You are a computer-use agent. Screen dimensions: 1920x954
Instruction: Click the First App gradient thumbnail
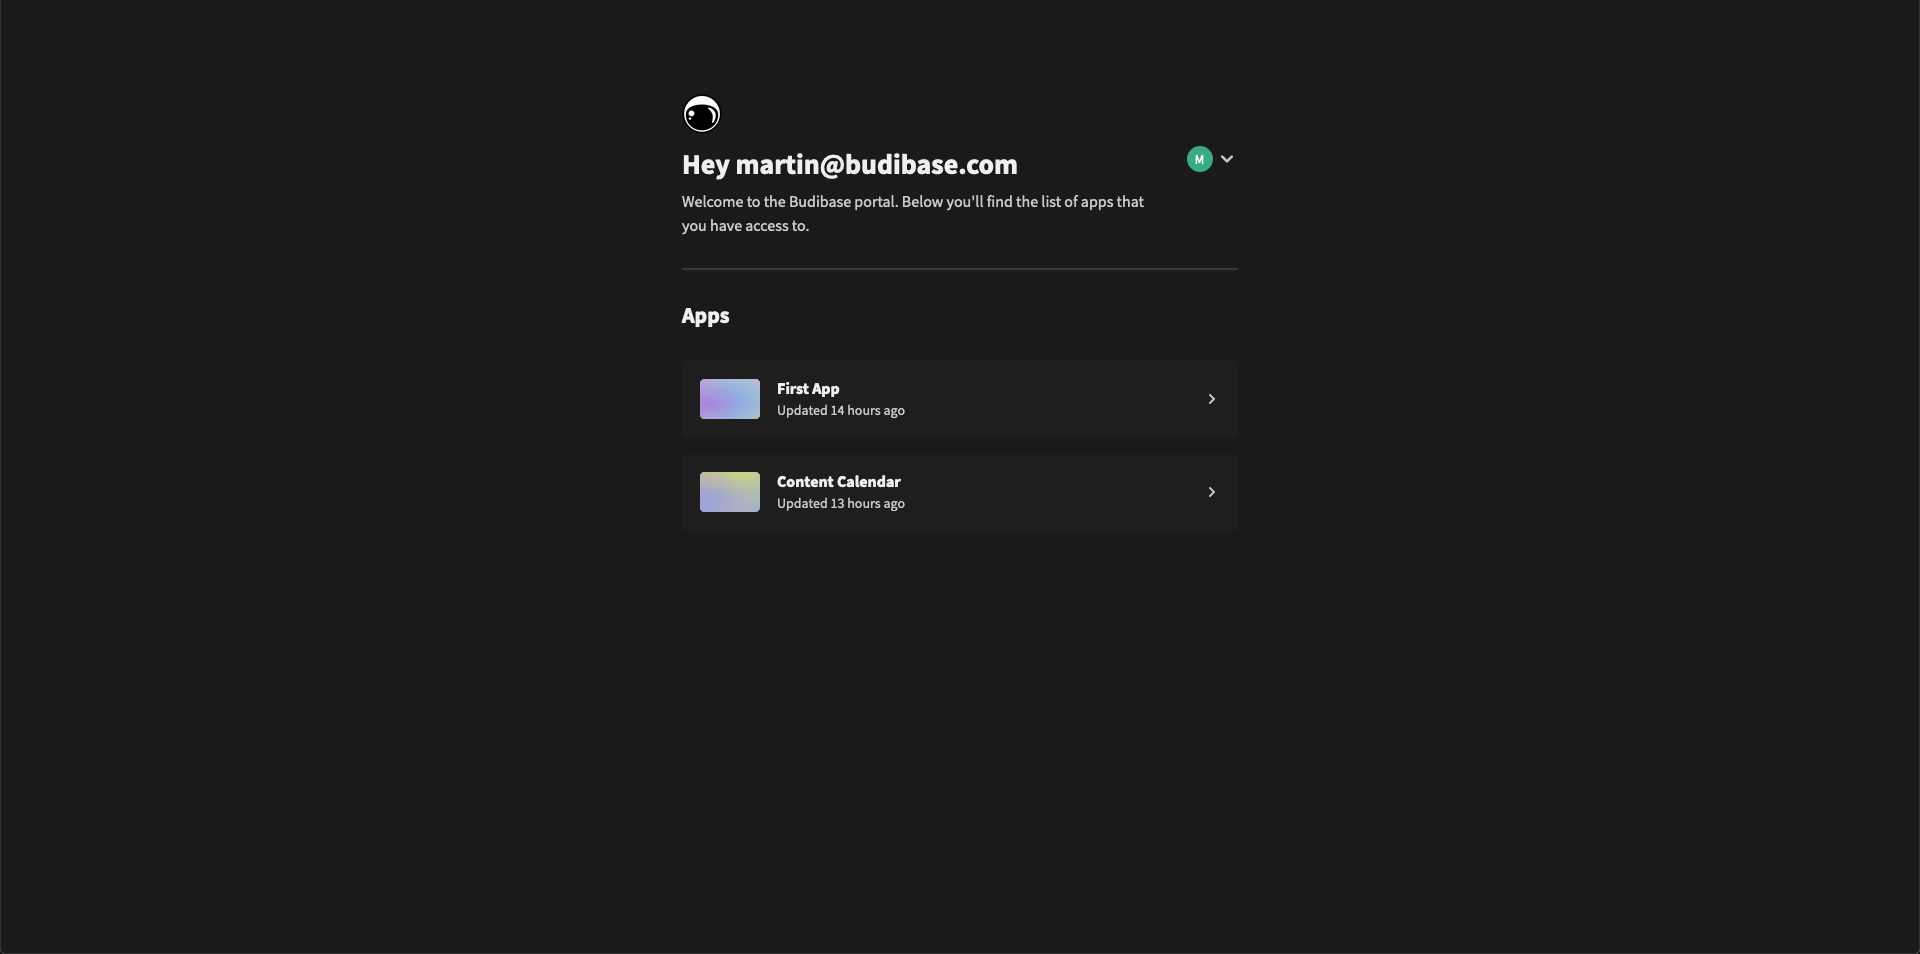tap(729, 399)
